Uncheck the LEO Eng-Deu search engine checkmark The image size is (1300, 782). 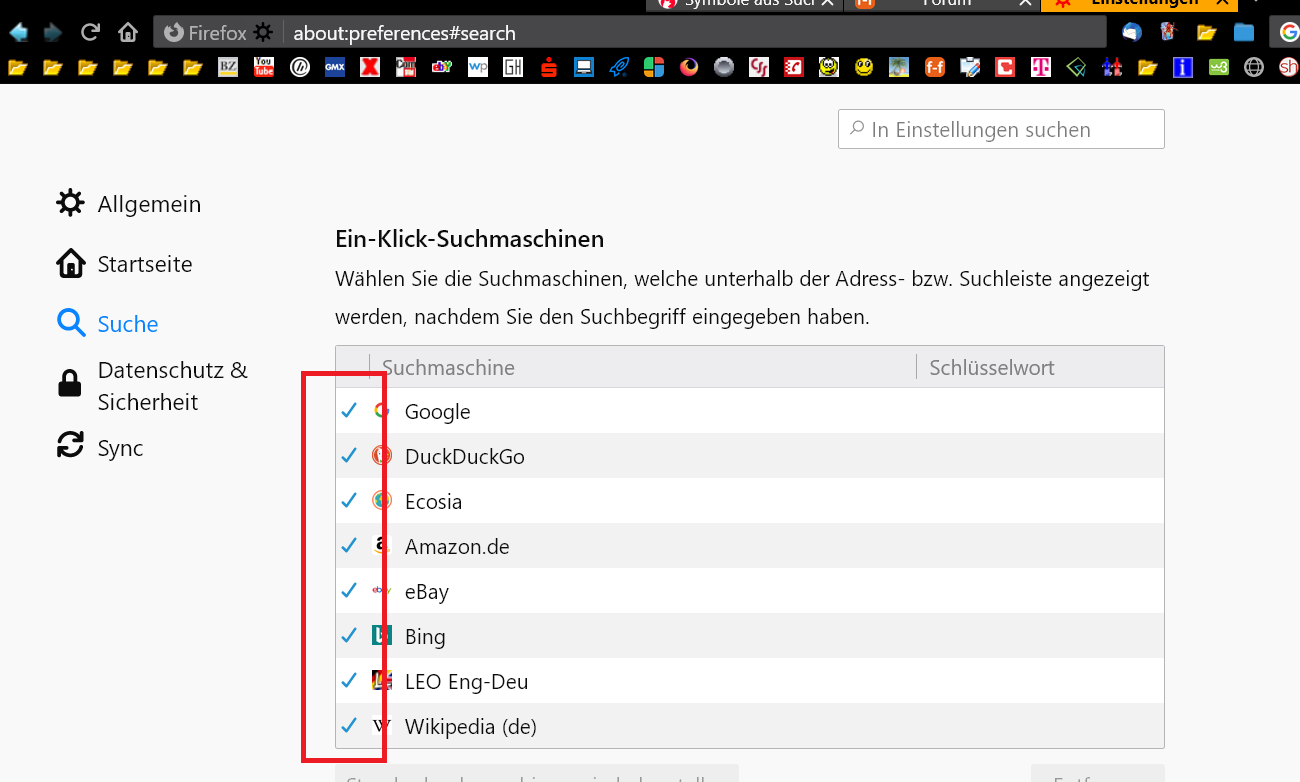pos(349,681)
